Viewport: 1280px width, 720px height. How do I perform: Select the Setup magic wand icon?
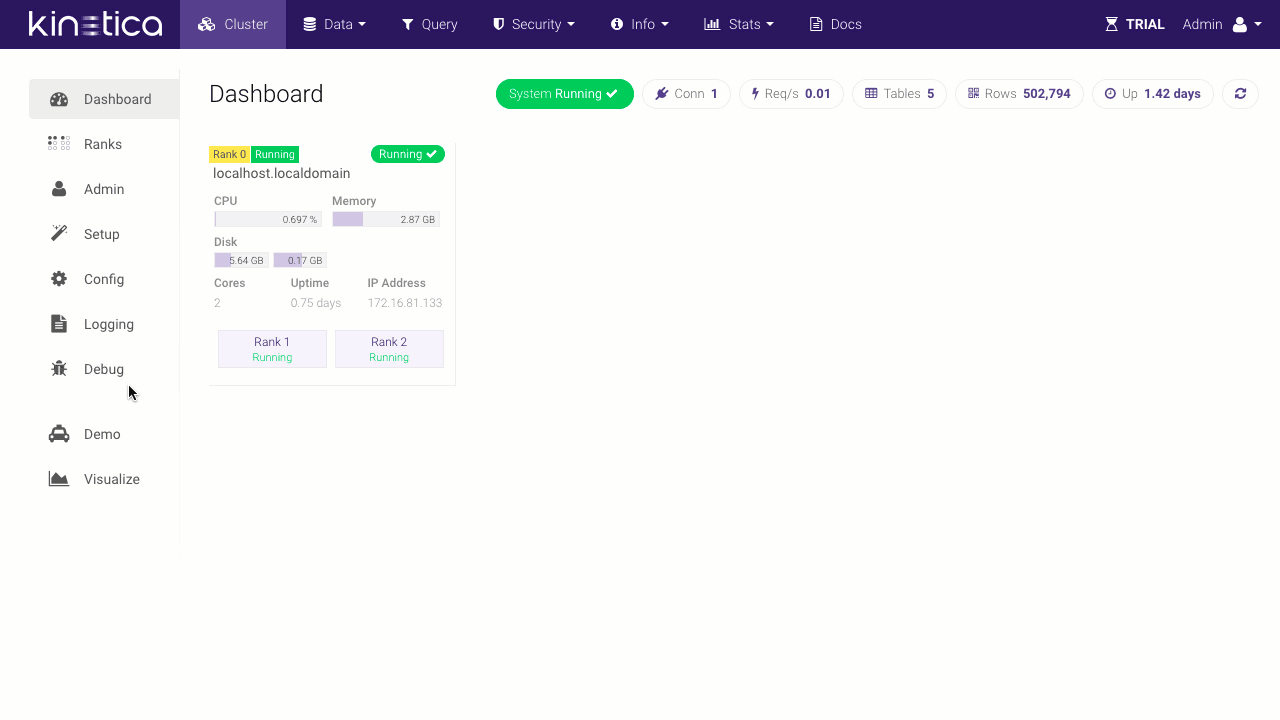[x=59, y=234]
